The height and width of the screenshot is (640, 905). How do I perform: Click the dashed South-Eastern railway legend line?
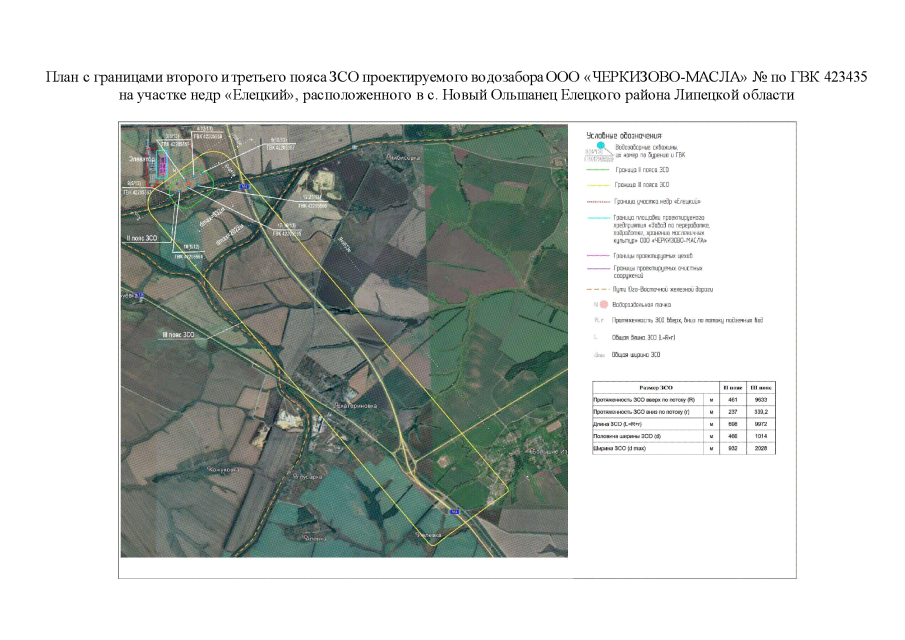tap(600, 287)
